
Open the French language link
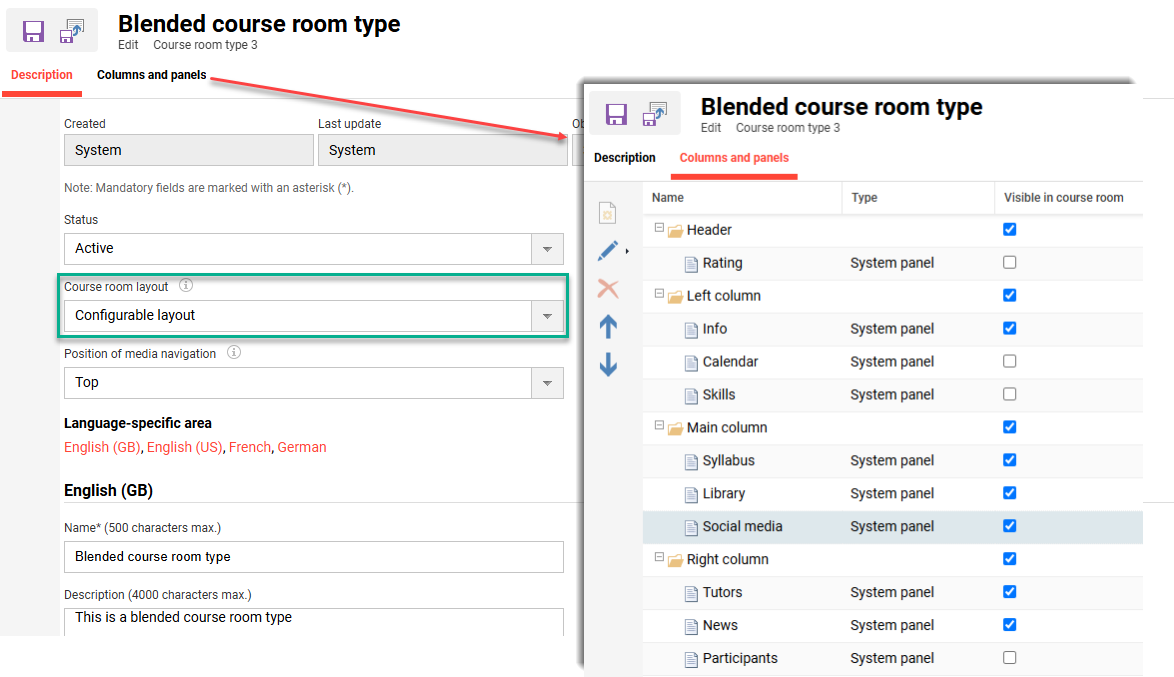tap(250, 447)
